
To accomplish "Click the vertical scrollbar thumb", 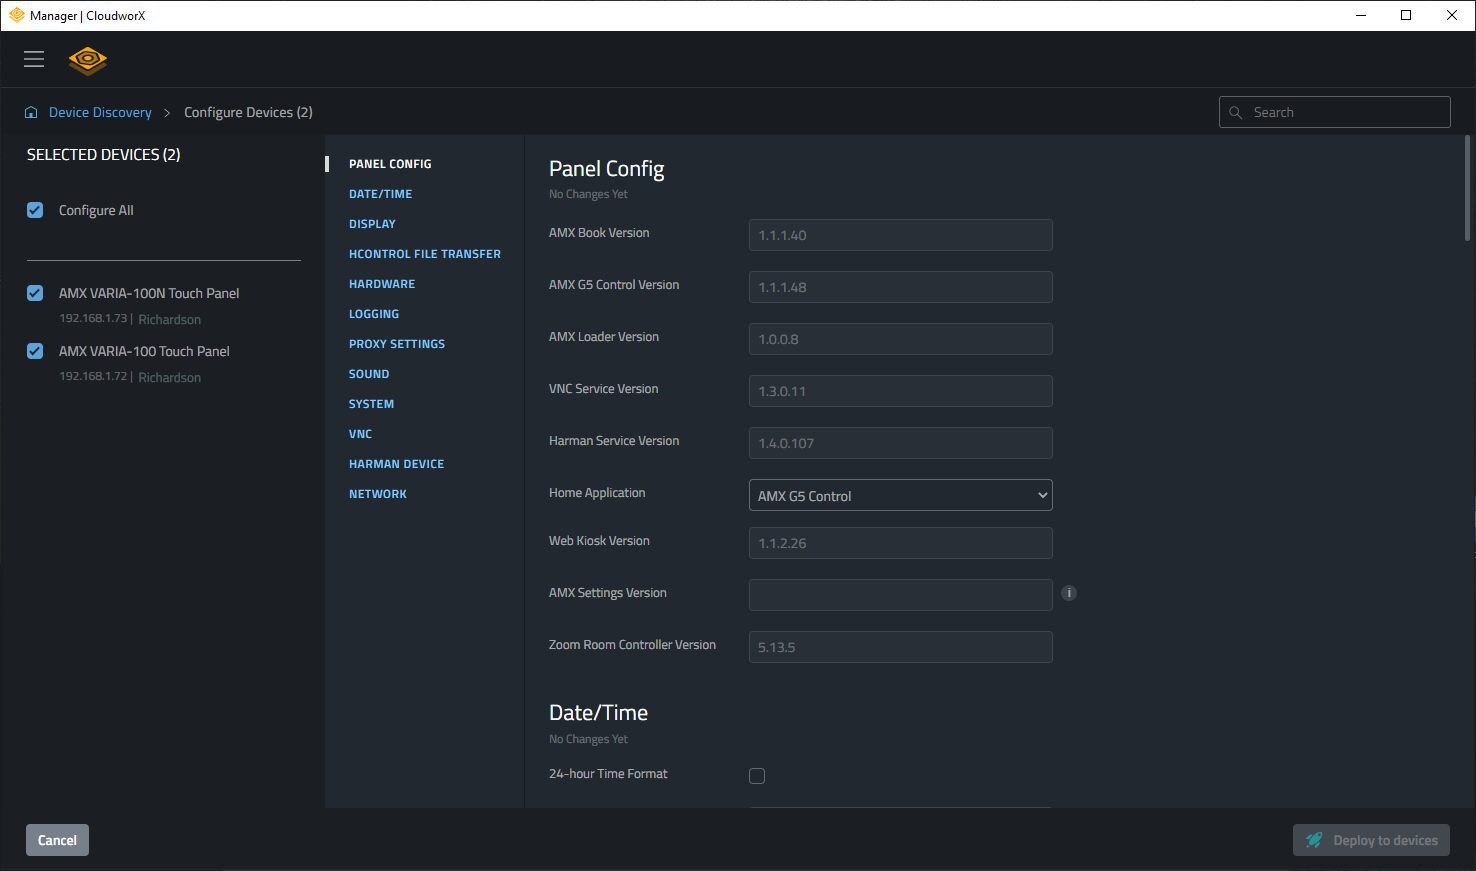I will [1468, 188].
